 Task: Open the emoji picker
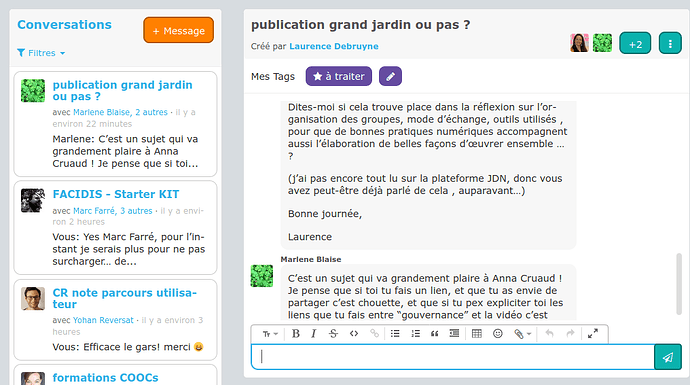coord(498,334)
